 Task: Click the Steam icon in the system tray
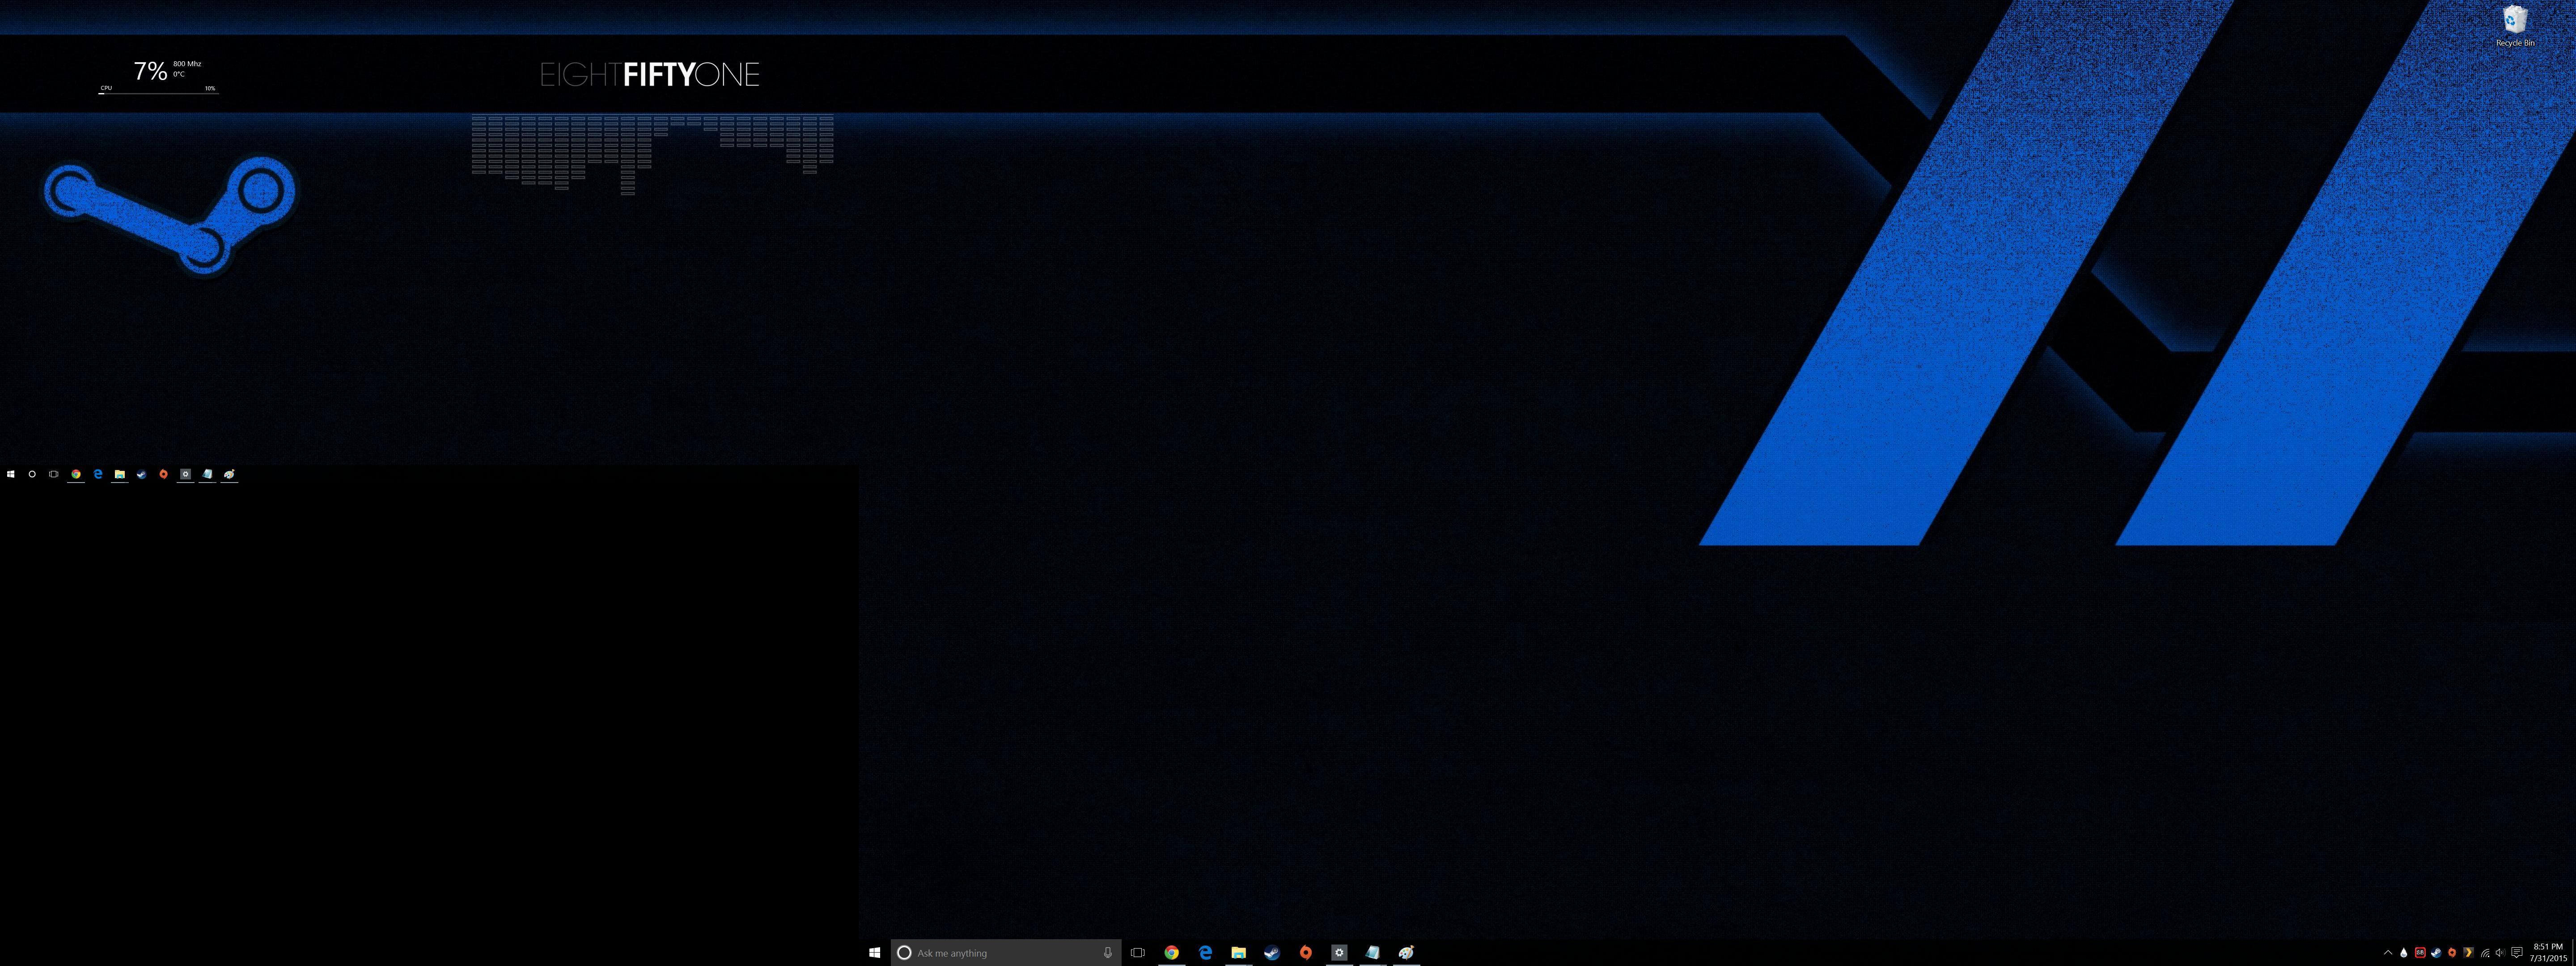2436,953
